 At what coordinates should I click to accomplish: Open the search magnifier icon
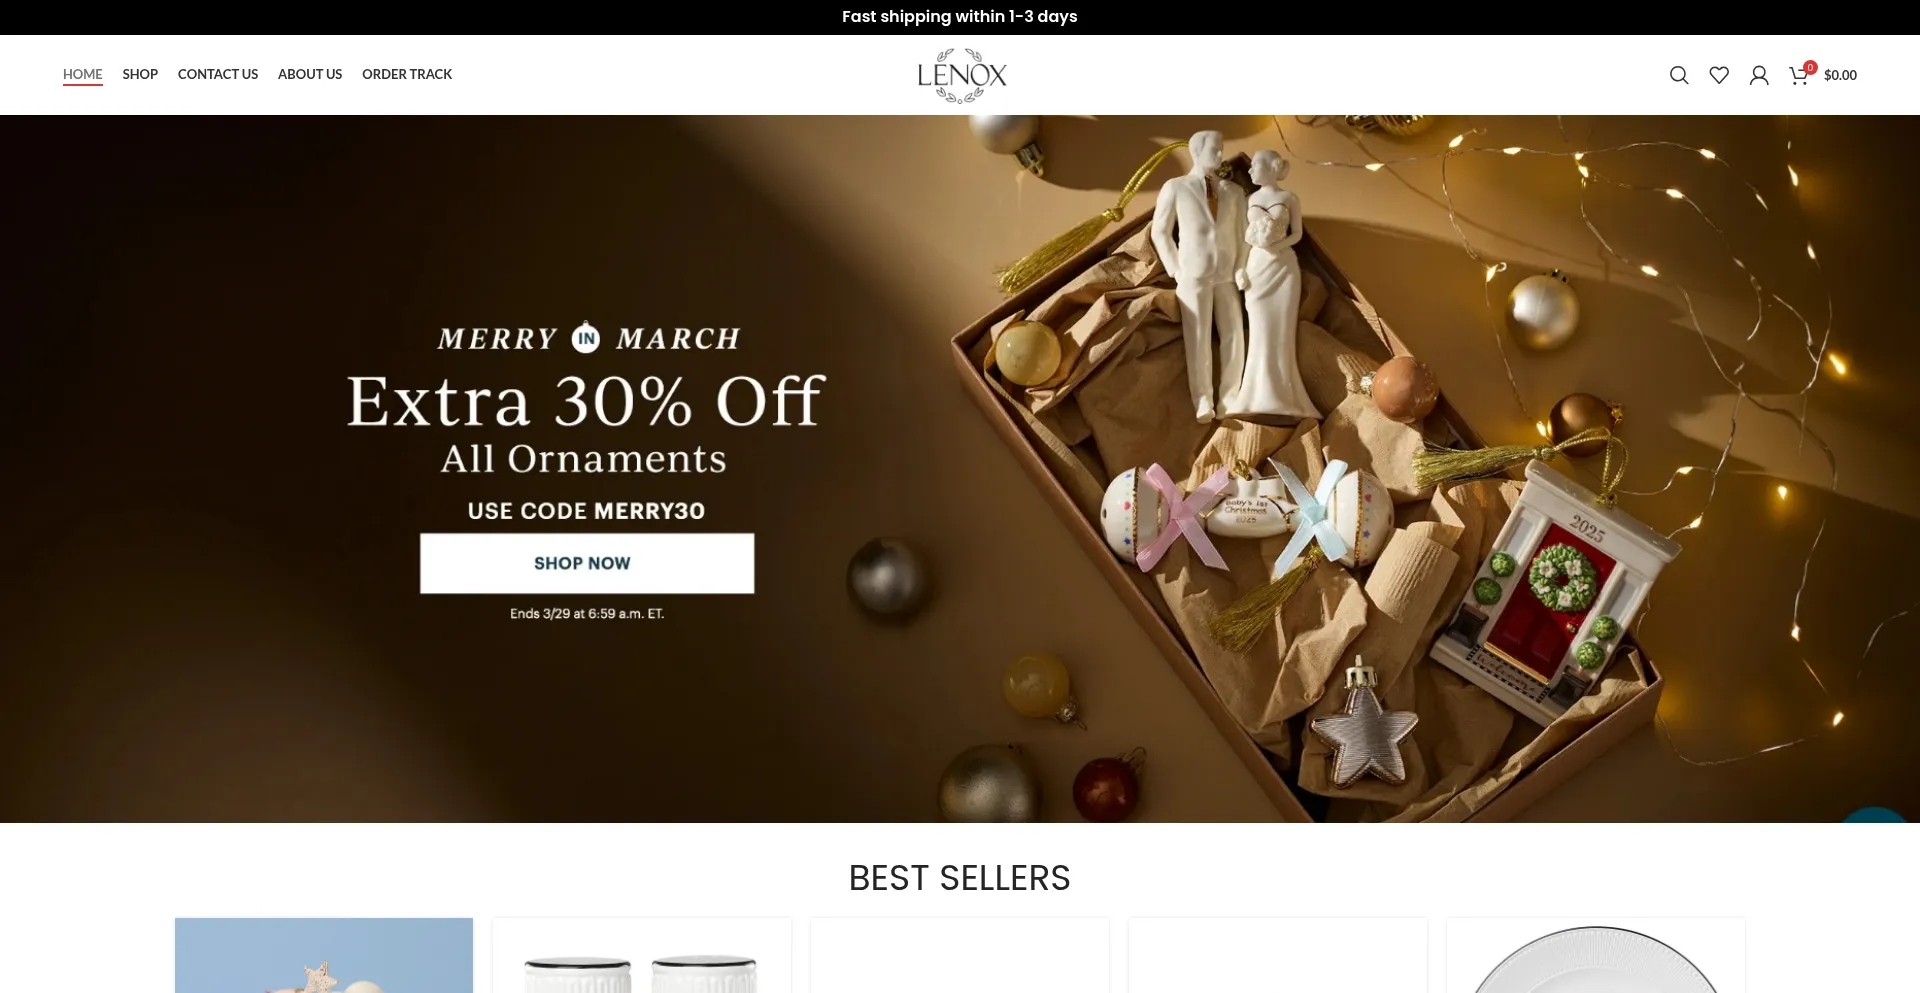pos(1679,75)
